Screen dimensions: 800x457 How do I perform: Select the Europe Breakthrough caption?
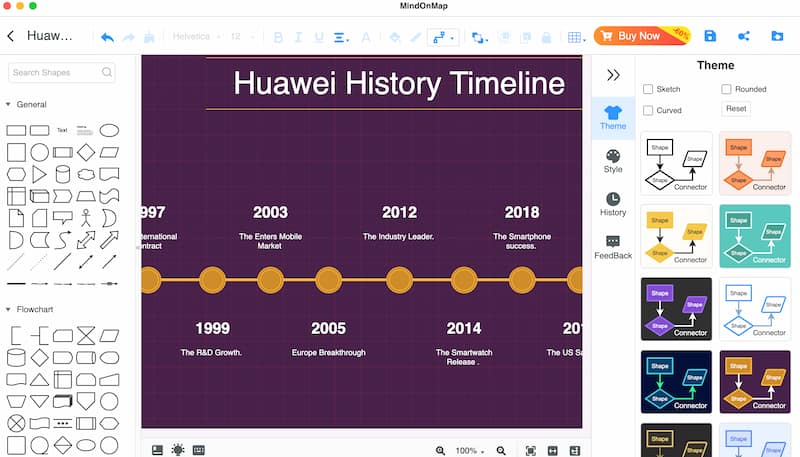pyautogui.click(x=329, y=352)
